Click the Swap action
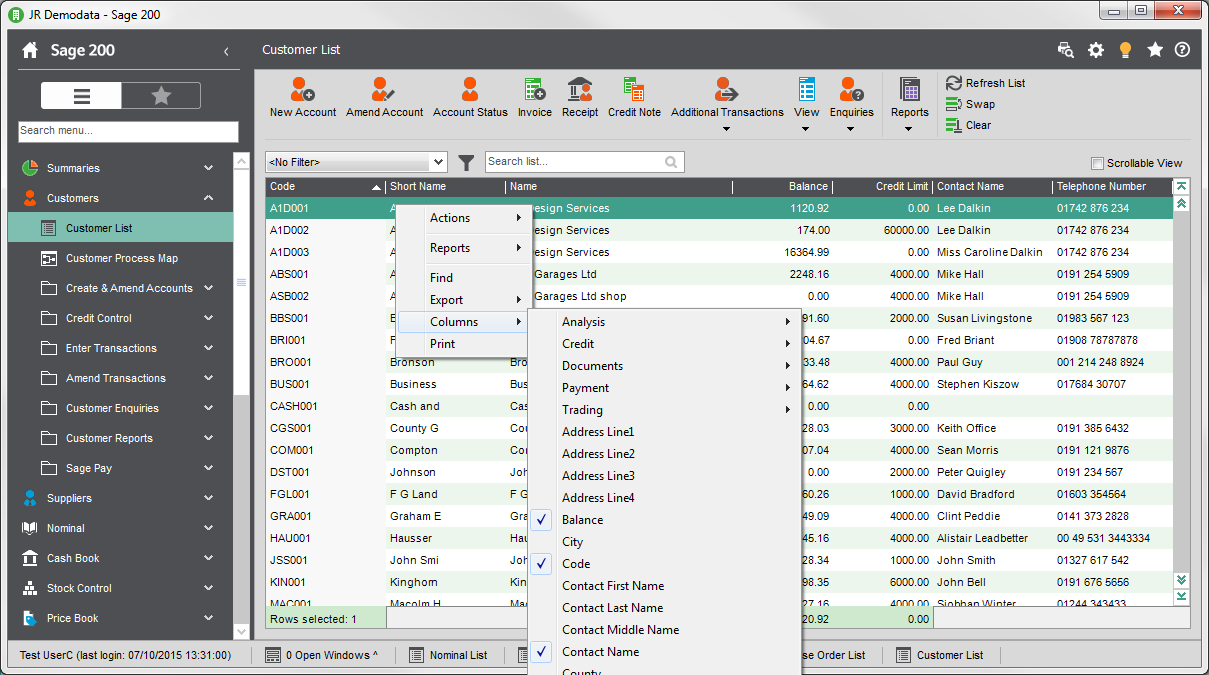The height and width of the screenshot is (675, 1209). click(971, 104)
